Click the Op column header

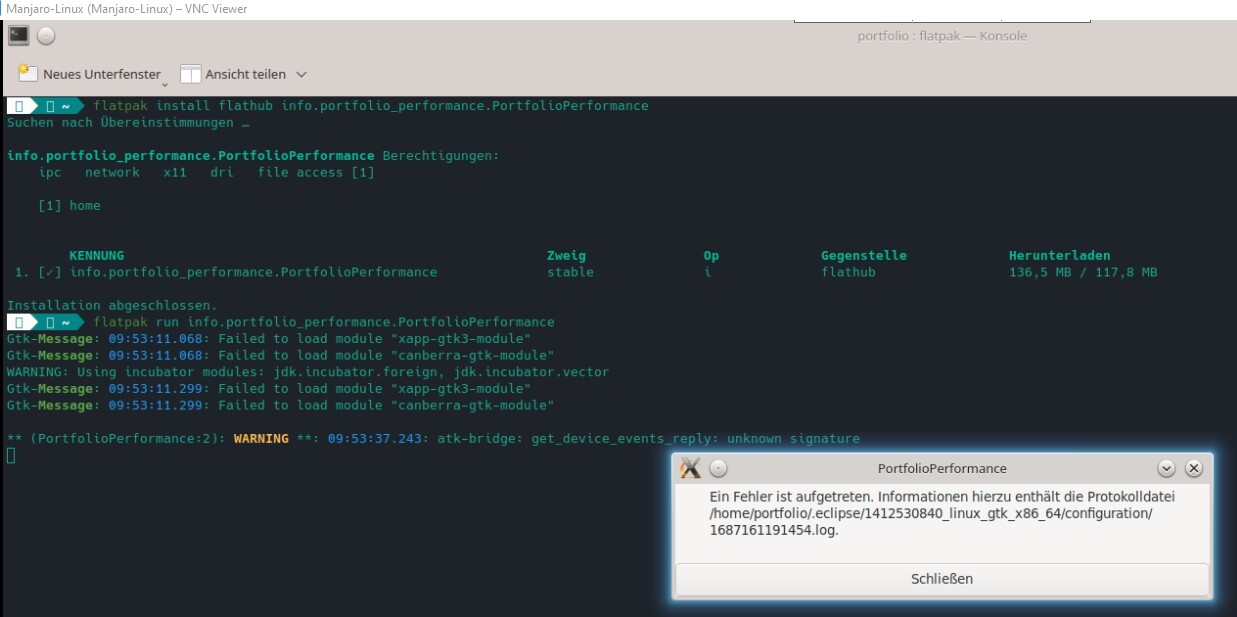point(711,255)
